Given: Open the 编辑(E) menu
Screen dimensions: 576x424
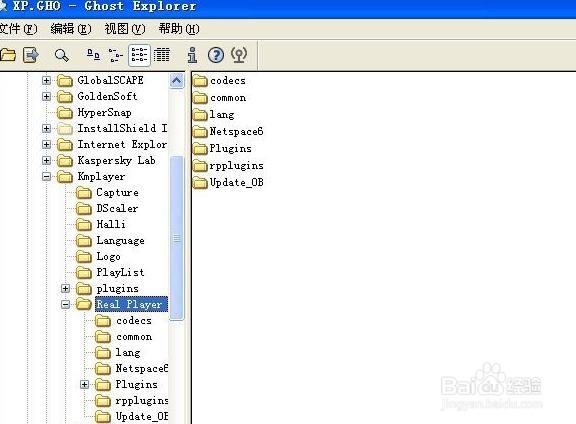Looking at the screenshot, I should [71, 29].
